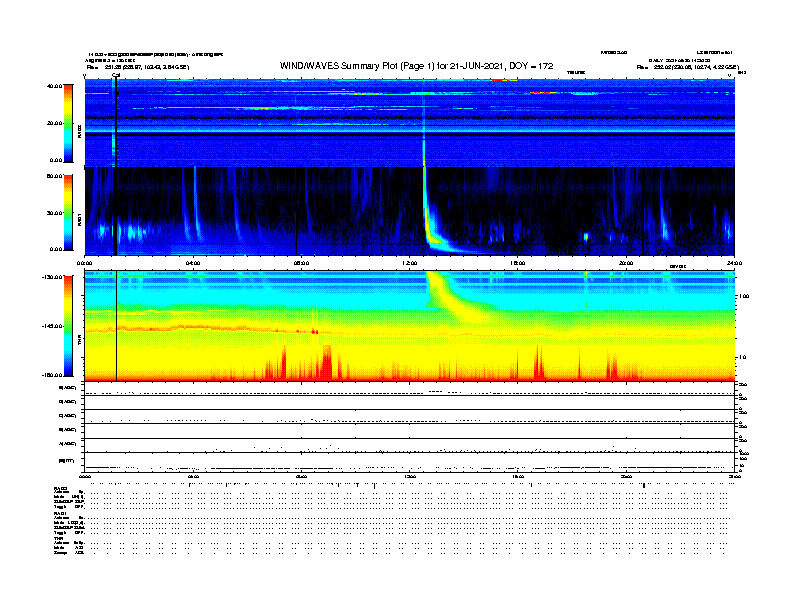This screenshot has height=612, width=792.
Task: Click the topmost angle (°) line-plot row
Action: 410,389
